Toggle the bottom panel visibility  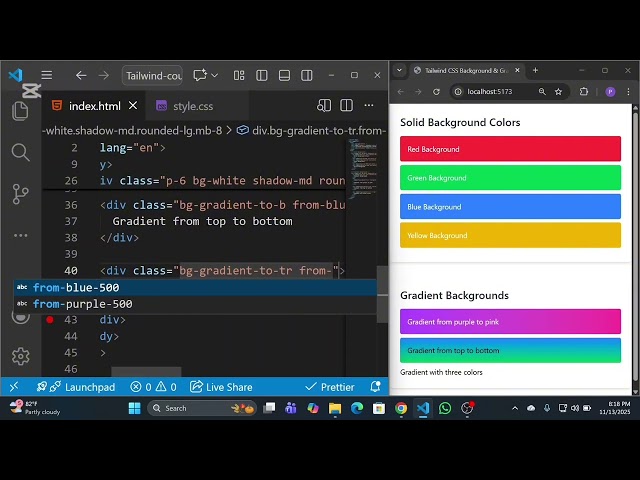coord(284,76)
